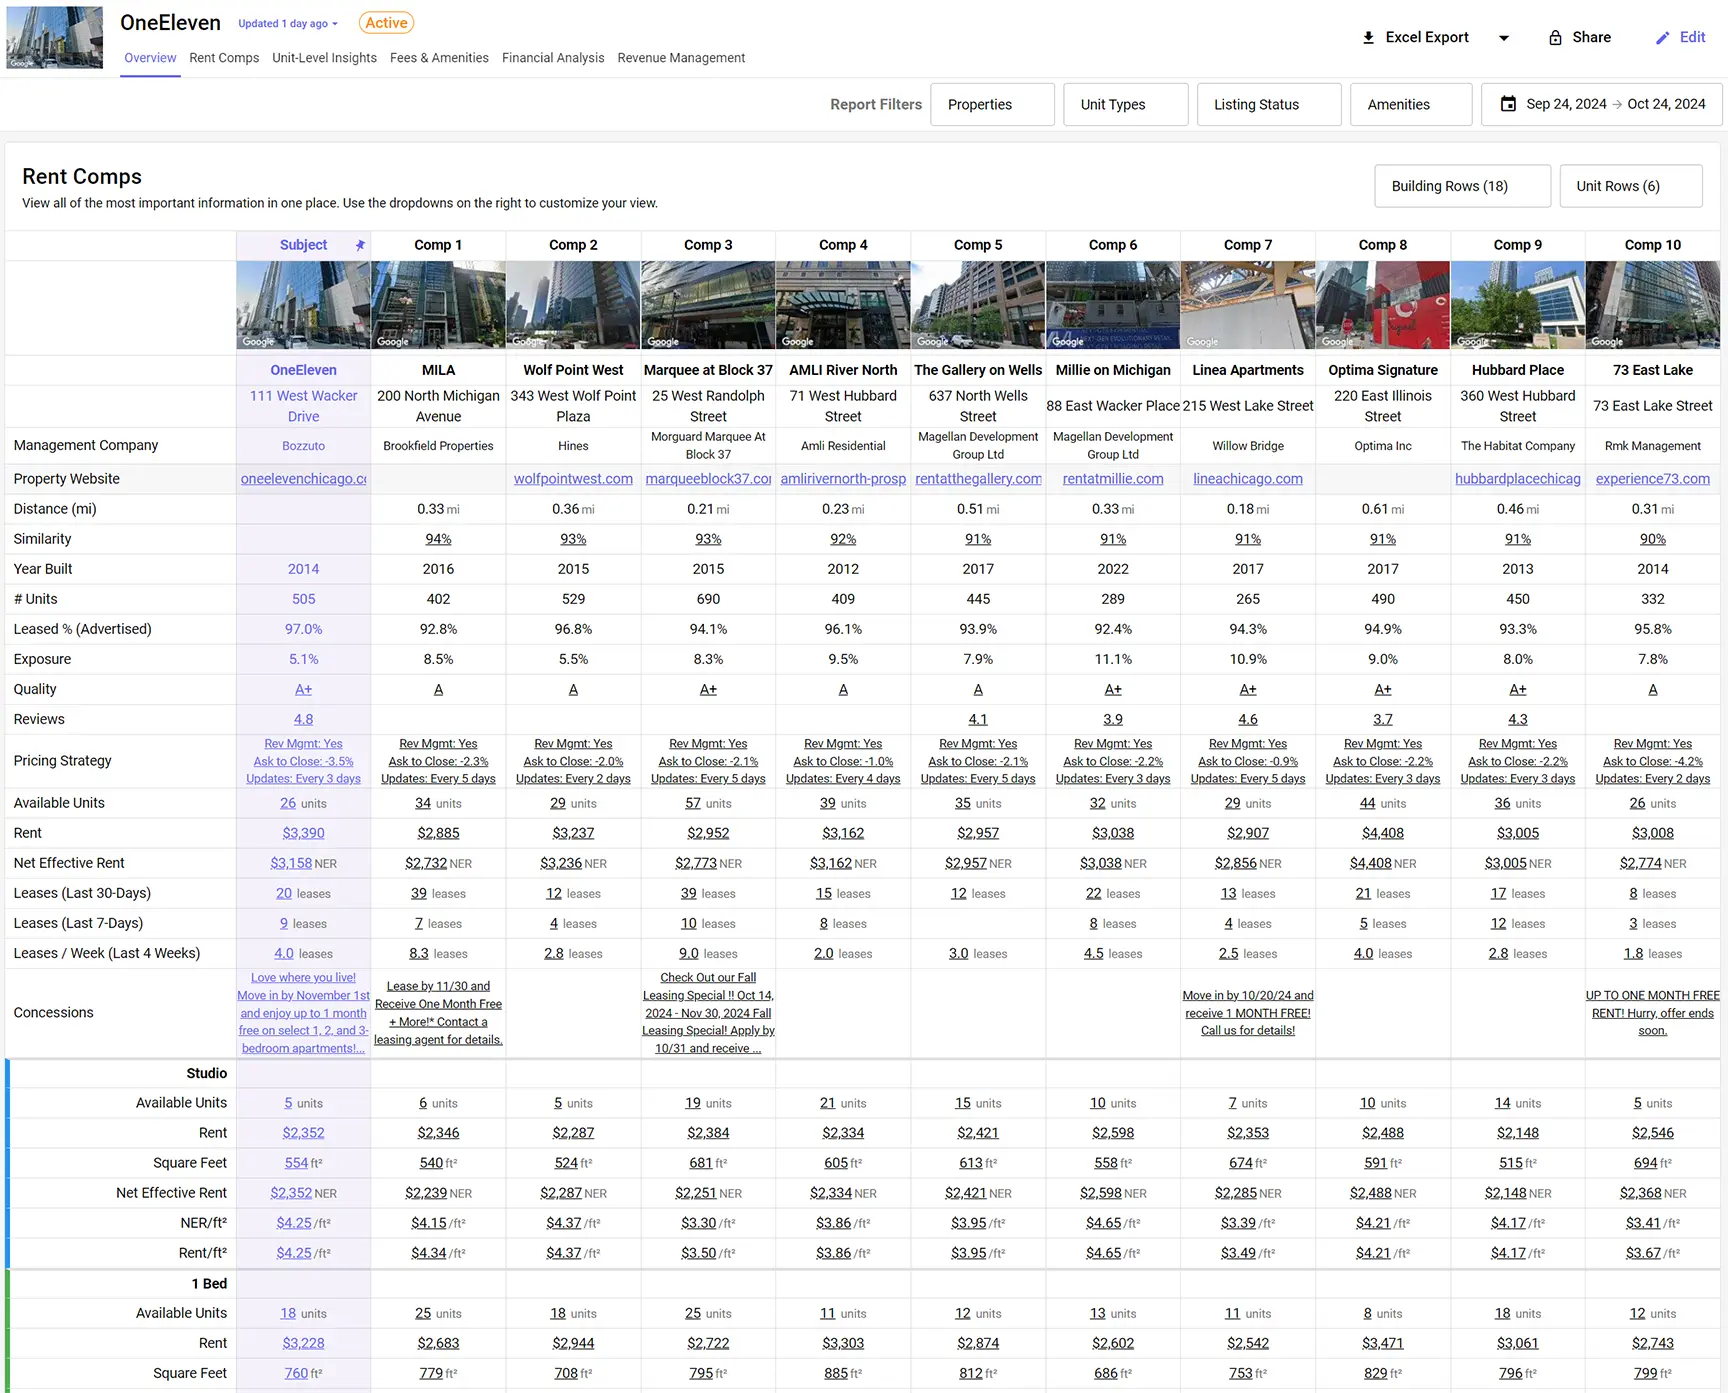Click the Excel Export download icon
Viewport: 1728px width, 1393px height.
[x=1368, y=38]
